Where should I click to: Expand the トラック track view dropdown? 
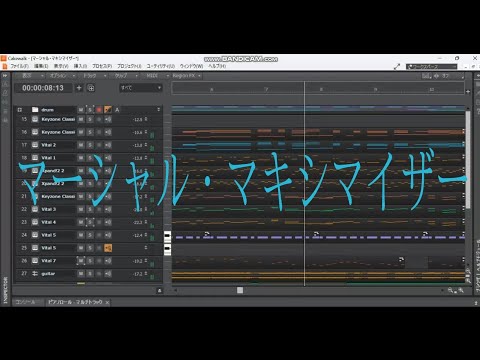(x=95, y=76)
